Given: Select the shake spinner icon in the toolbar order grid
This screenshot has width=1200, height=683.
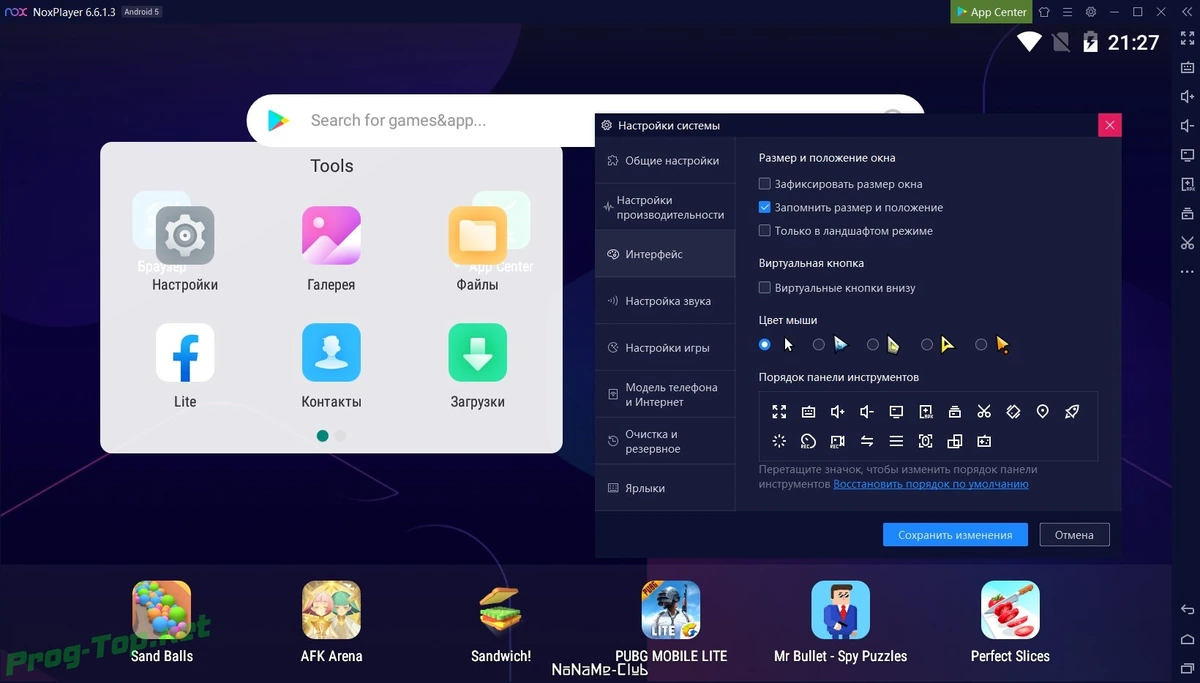Looking at the screenshot, I should click(x=779, y=441).
